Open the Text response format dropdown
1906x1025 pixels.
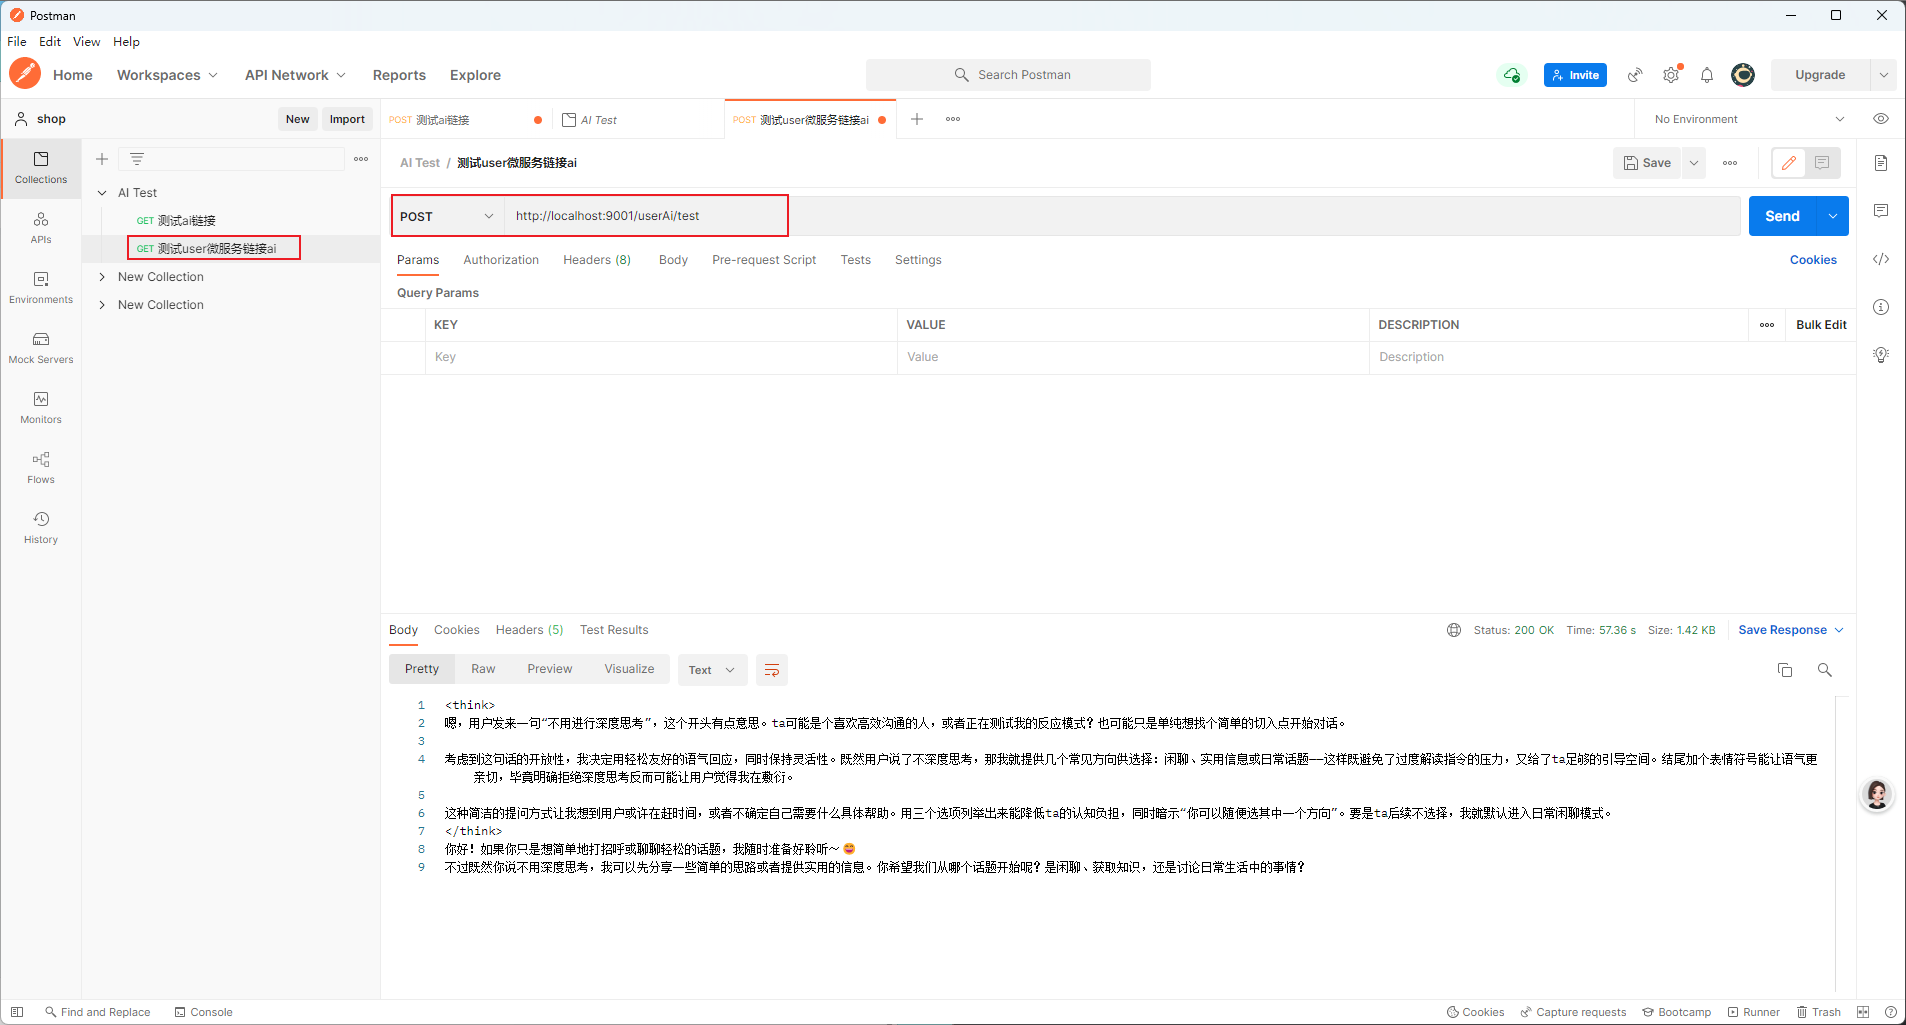coord(712,670)
